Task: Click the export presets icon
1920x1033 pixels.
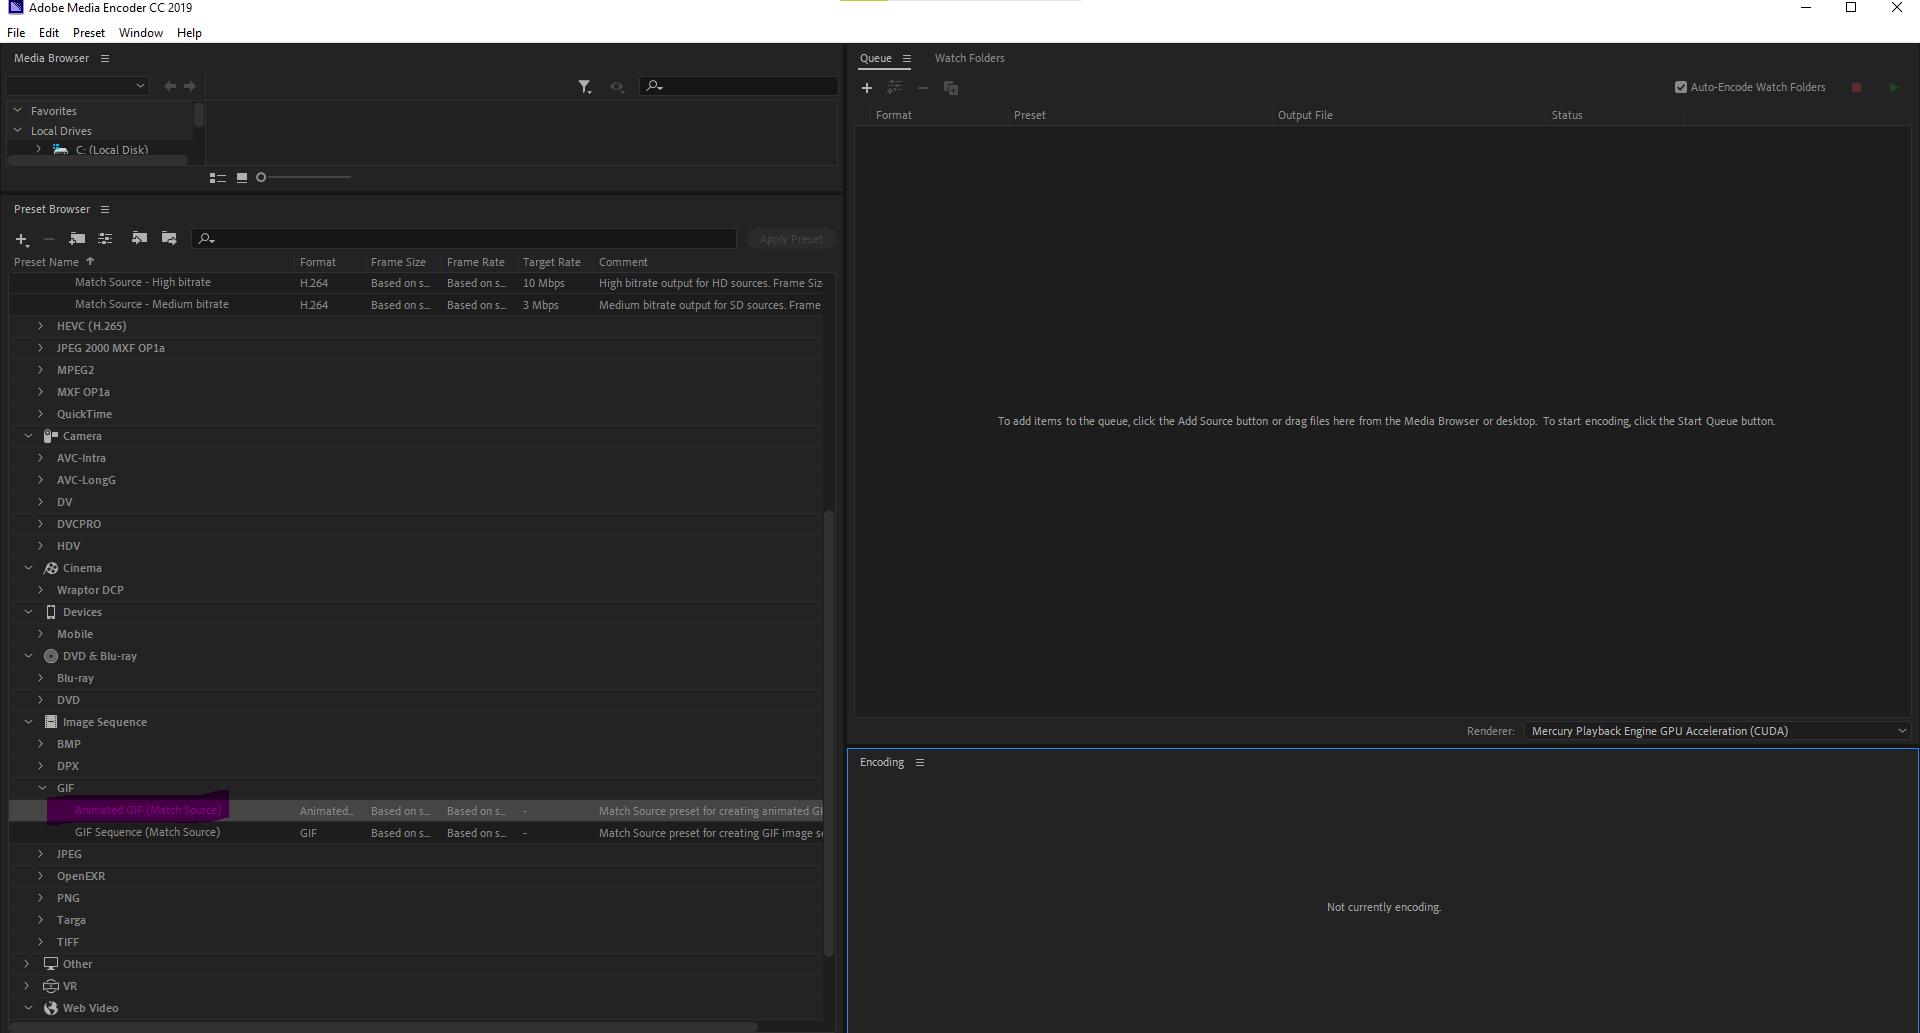Action: coord(169,238)
